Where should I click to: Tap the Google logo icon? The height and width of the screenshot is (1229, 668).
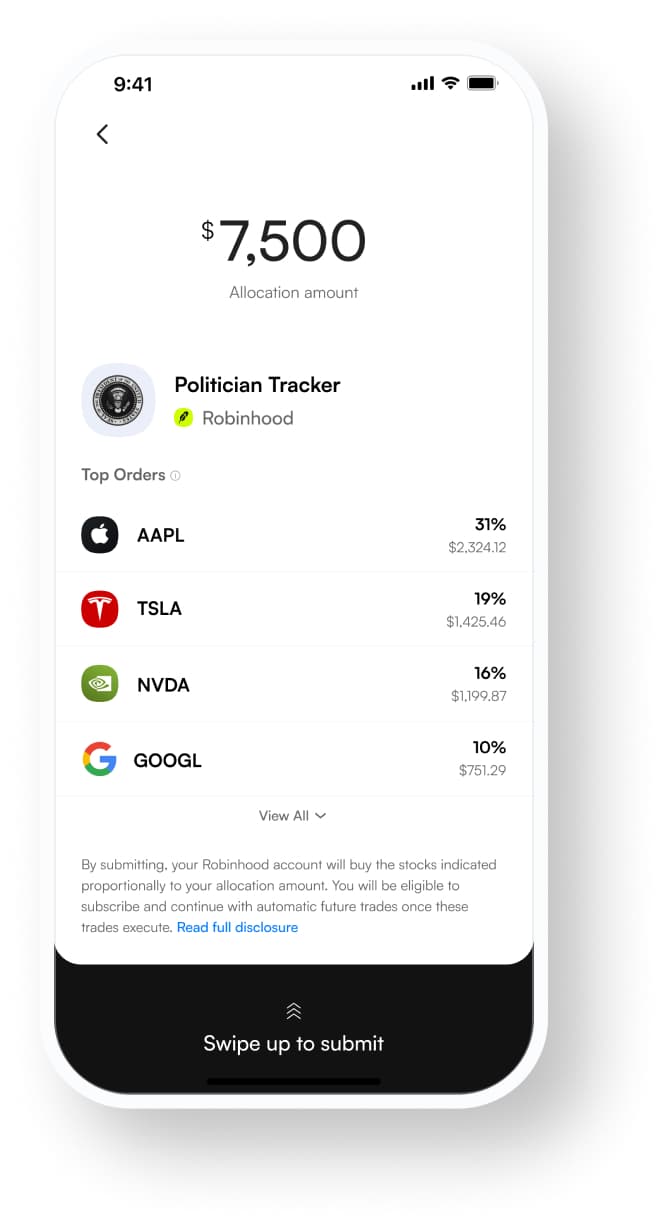tap(100, 760)
